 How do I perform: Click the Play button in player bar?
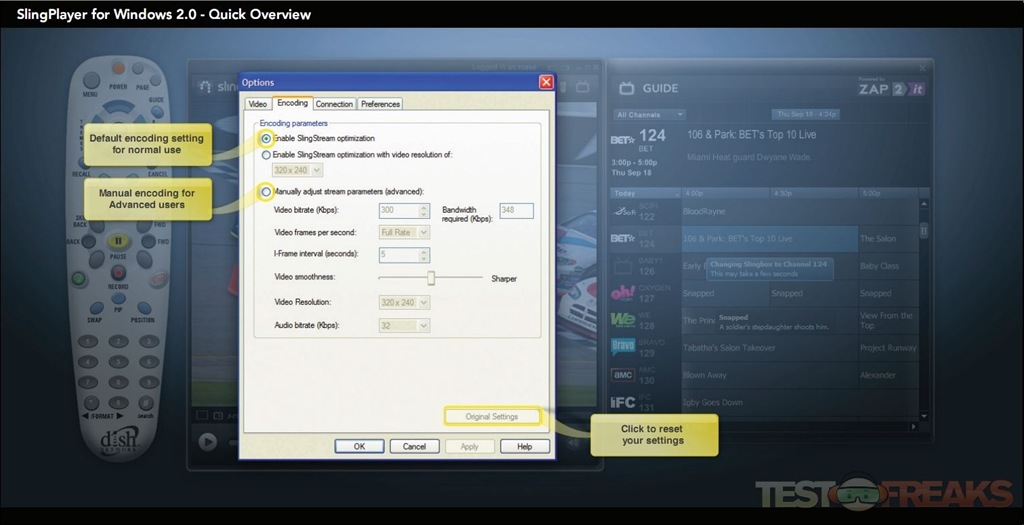[207, 441]
